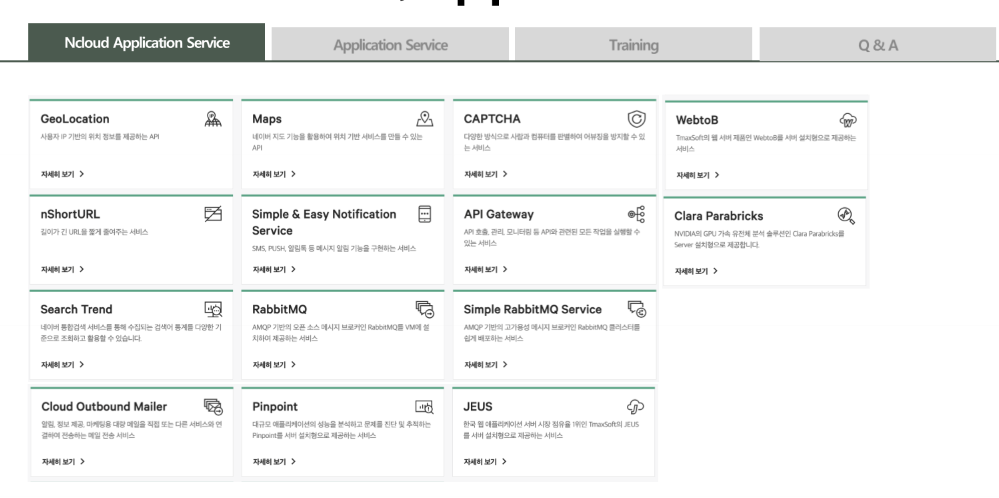Open 자세히 보기 link under Clara Parabricks

(x=696, y=271)
